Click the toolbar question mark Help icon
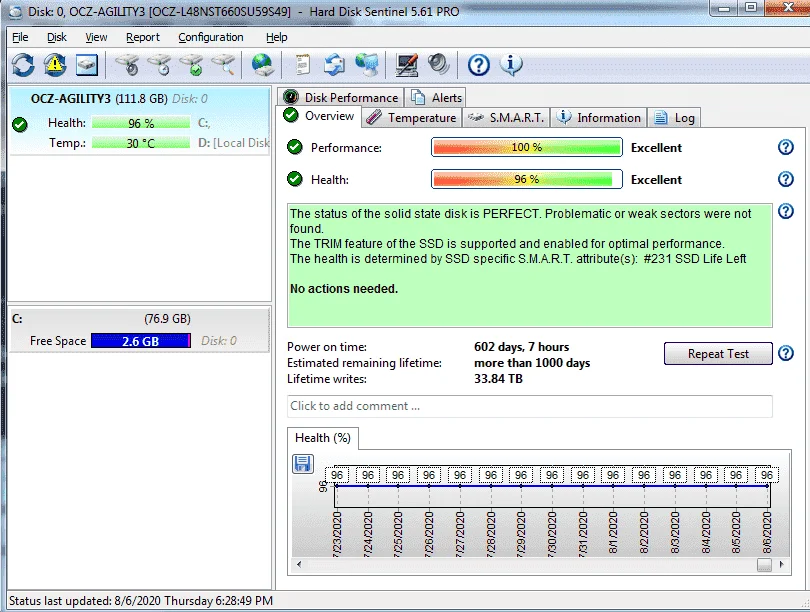 click(x=479, y=65)
